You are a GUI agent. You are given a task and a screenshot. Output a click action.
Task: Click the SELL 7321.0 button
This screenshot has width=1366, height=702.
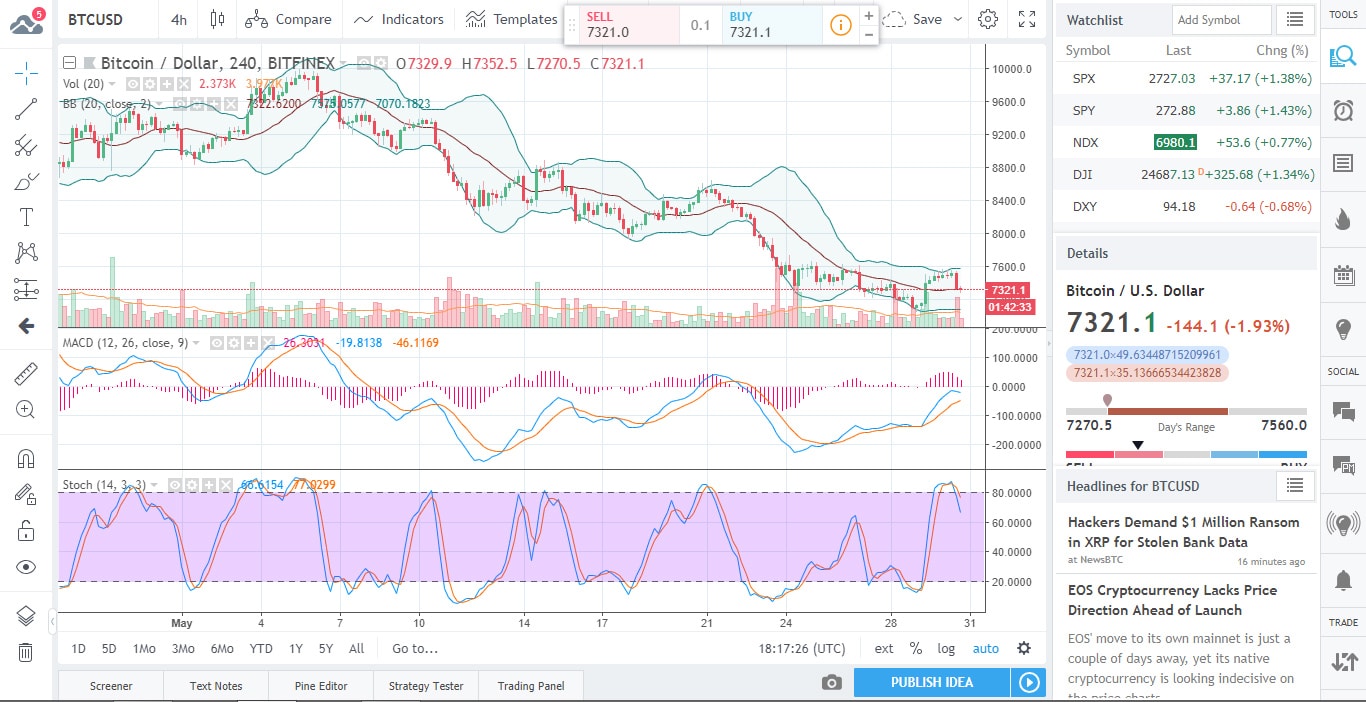[x=629, y=25]
